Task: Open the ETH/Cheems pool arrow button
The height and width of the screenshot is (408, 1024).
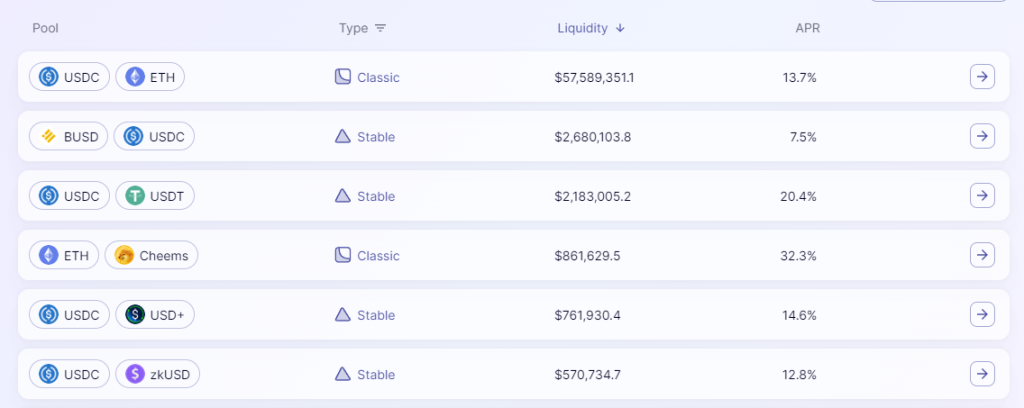Action: 982,255
